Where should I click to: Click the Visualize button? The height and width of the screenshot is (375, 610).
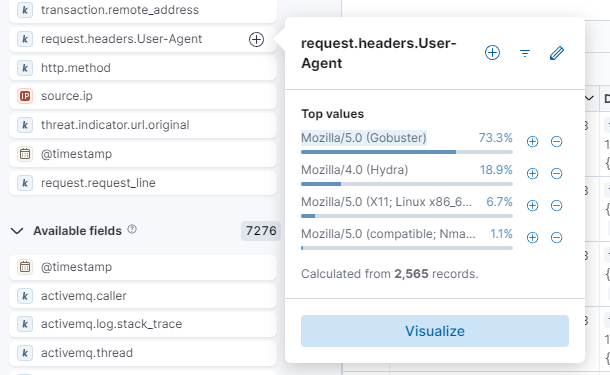tap(435, 331)
